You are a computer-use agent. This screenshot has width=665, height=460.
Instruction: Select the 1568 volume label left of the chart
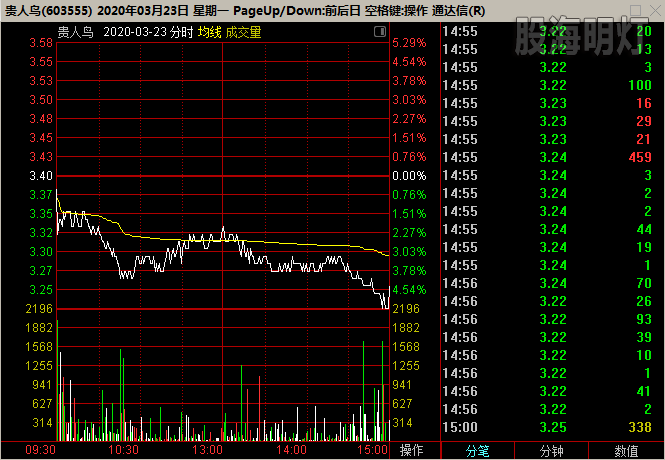(39, 347)
